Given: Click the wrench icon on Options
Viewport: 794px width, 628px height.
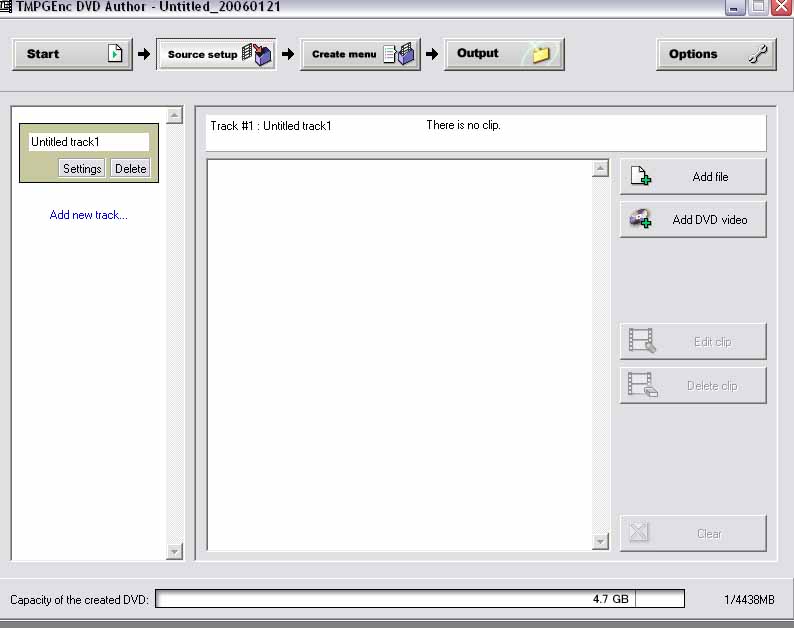Looking at the screenshot, I should point(758,54).
